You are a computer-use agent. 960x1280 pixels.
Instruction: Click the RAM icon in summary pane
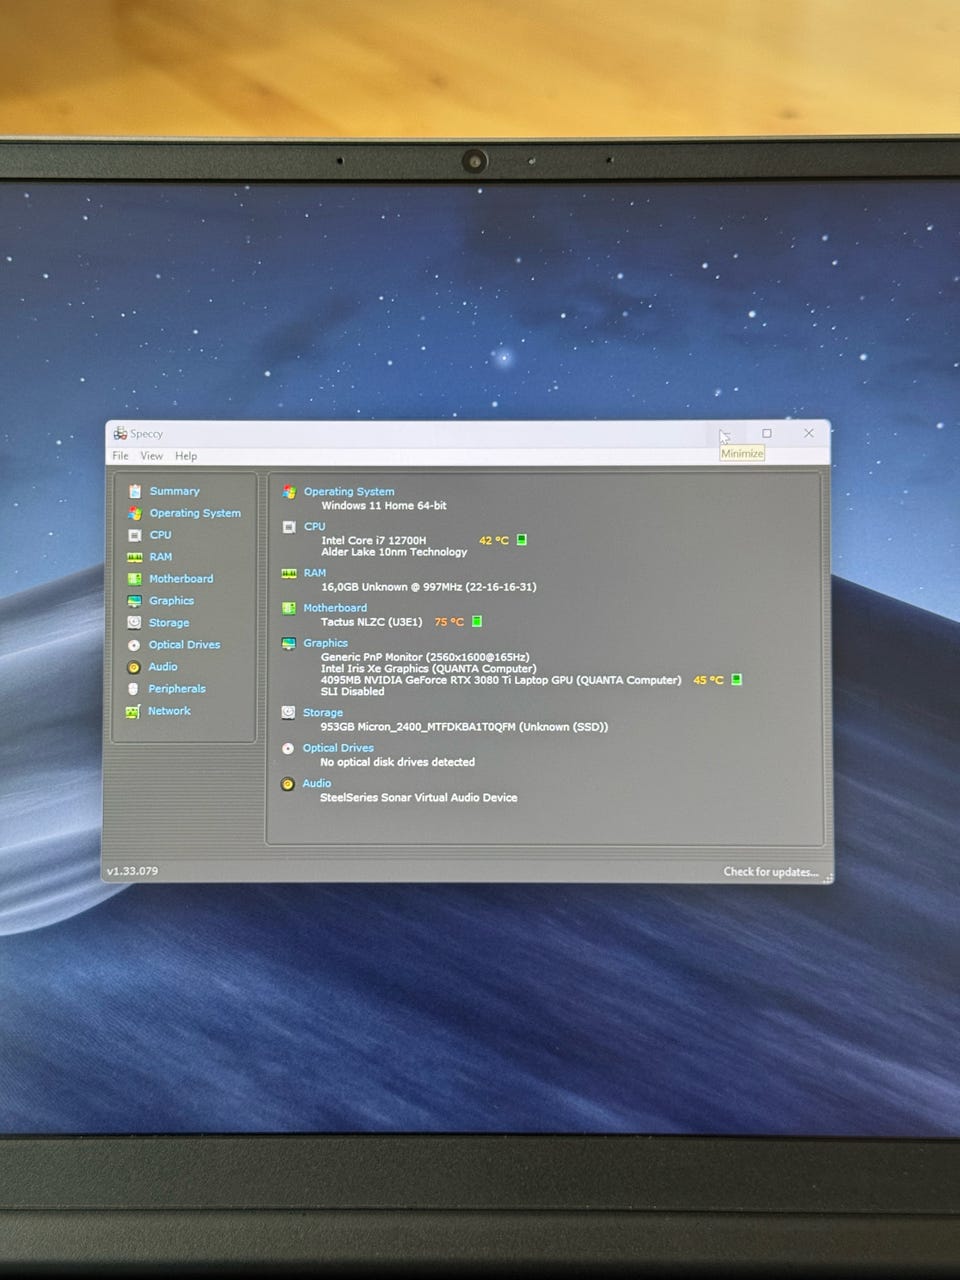[289, 573]
